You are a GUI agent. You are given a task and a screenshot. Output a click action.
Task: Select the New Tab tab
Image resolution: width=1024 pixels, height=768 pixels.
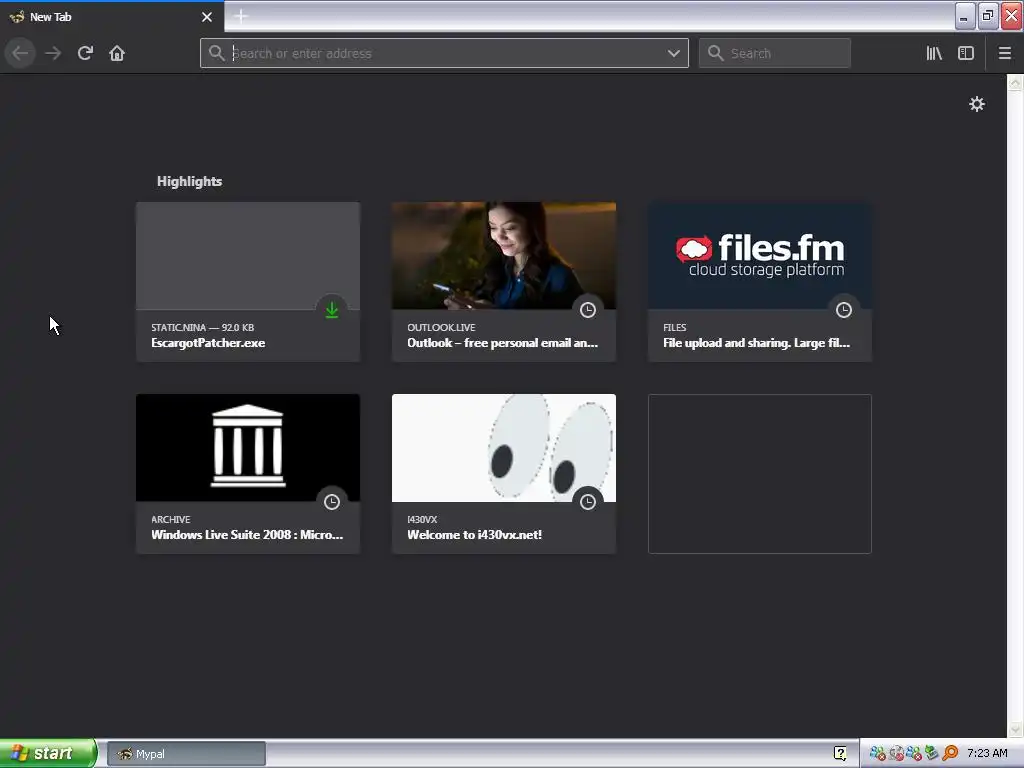coord(112,17)
